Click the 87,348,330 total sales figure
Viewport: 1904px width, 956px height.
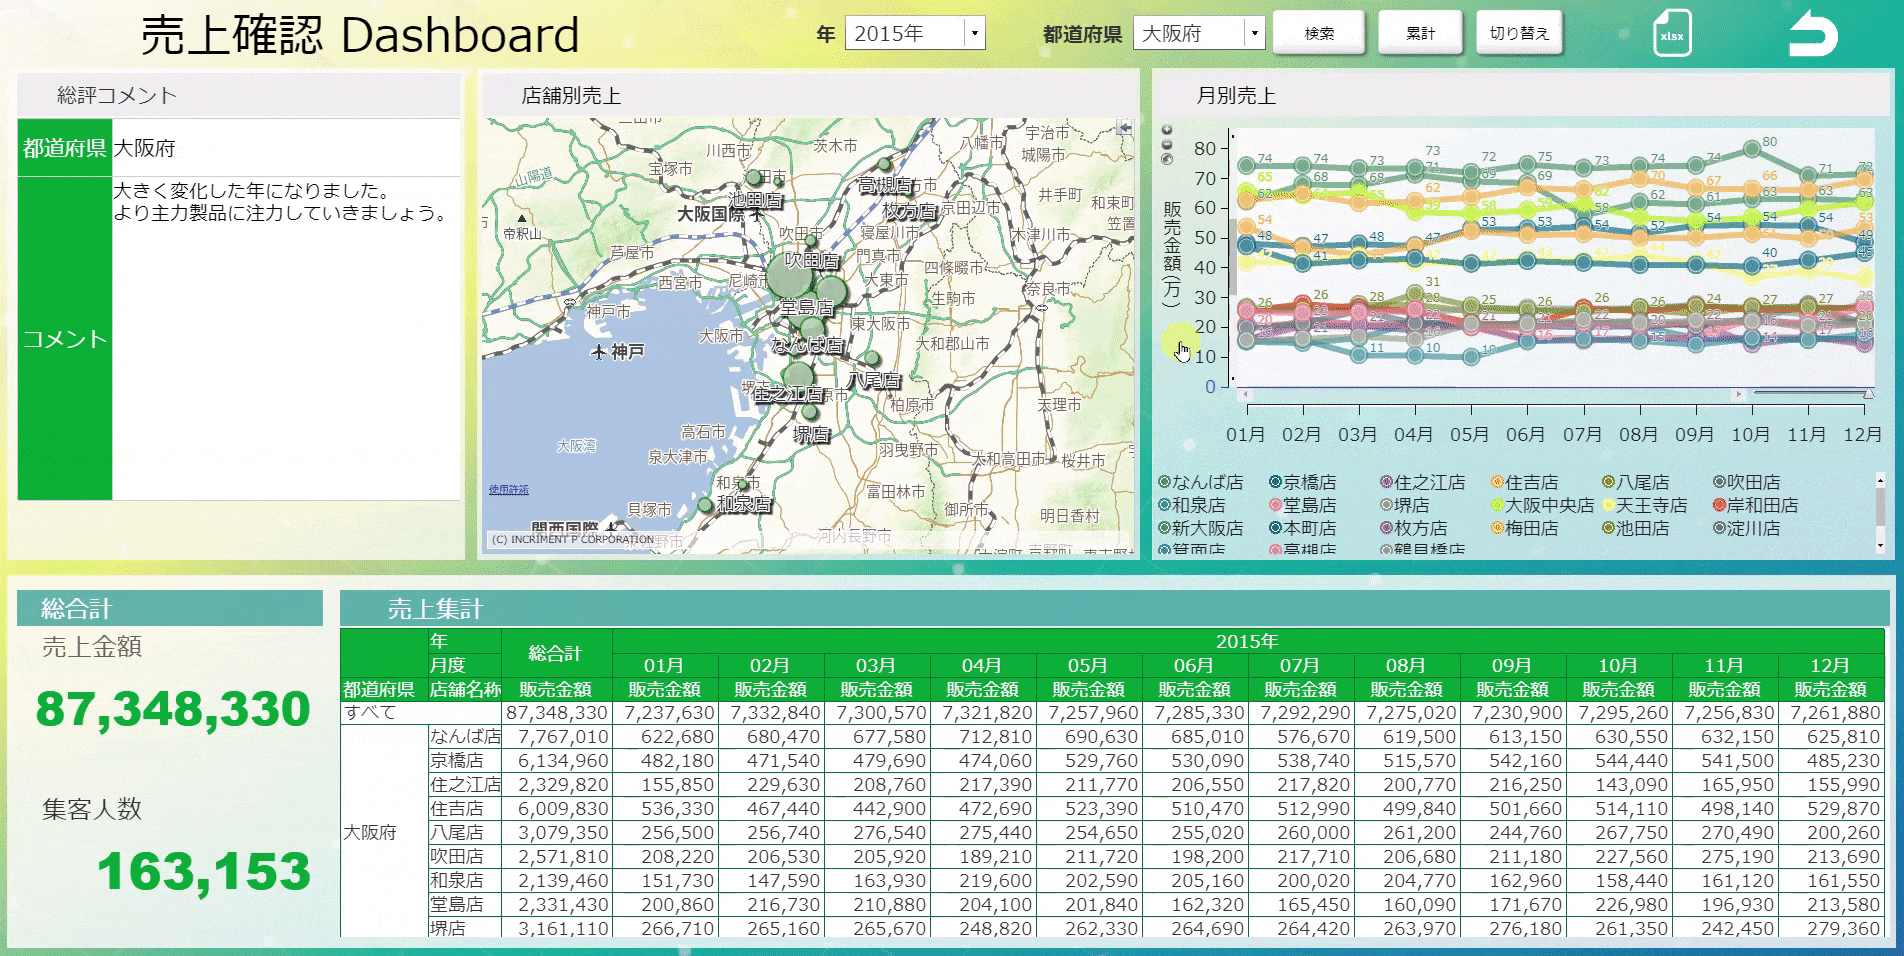point(174,709)
